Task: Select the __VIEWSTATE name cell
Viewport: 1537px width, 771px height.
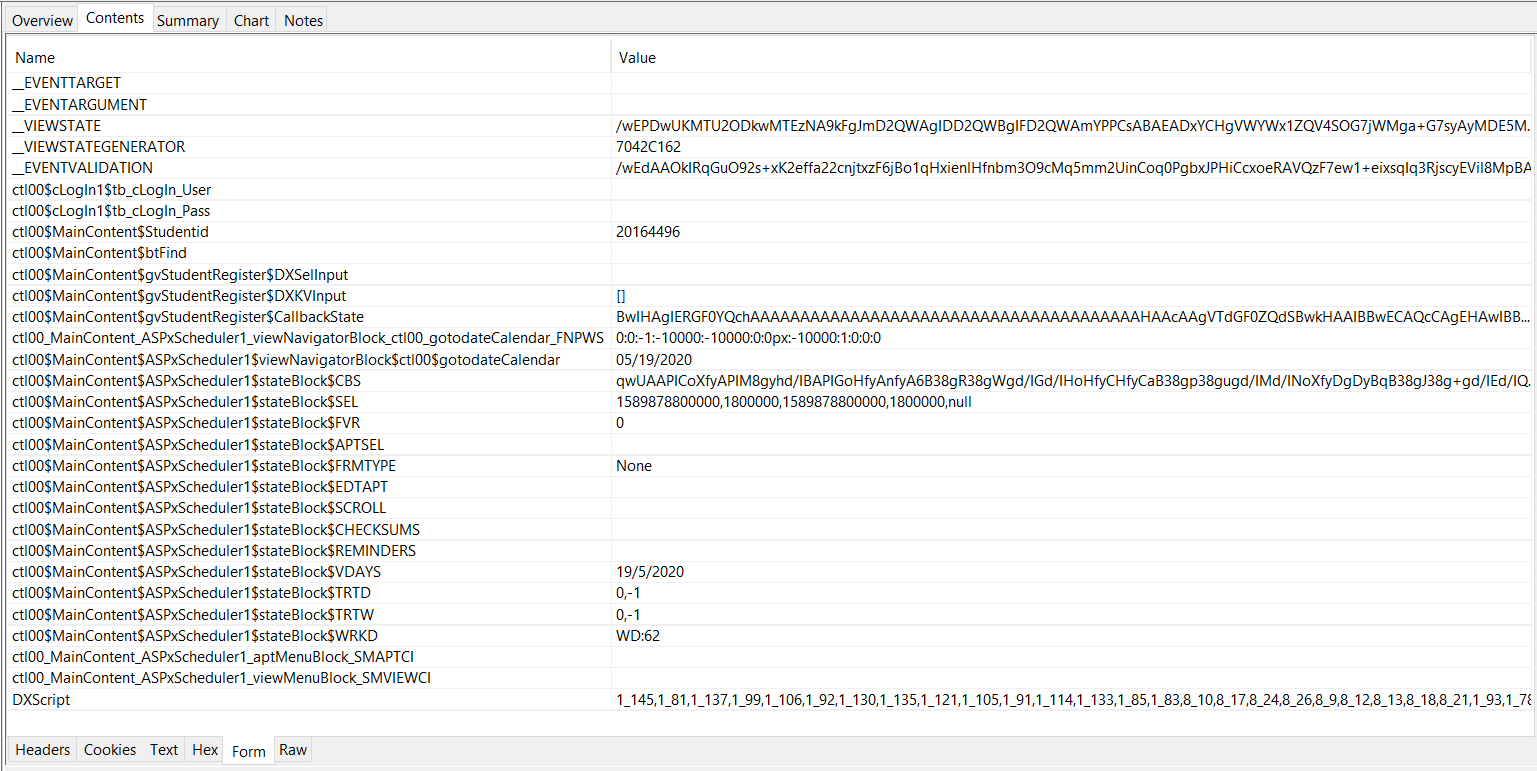Action: [310, 126]
